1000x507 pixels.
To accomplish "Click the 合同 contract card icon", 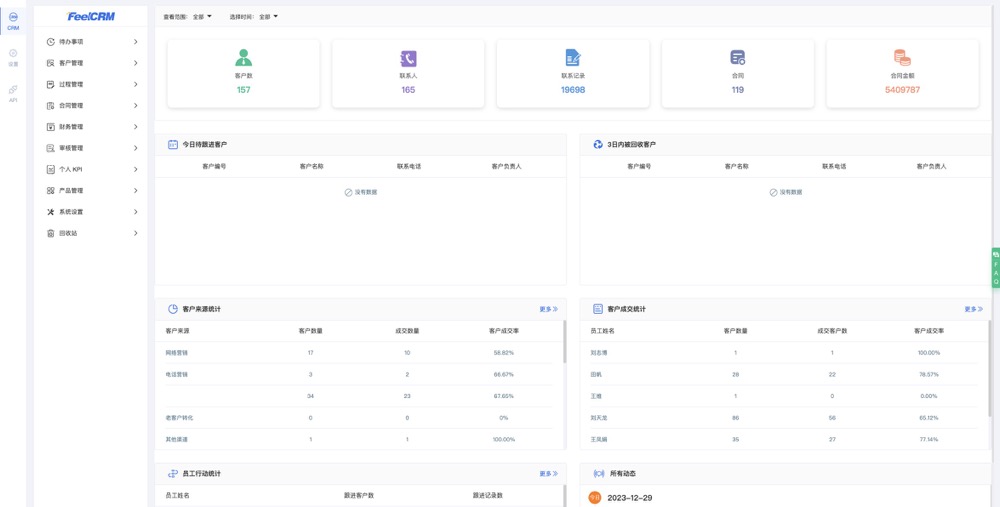I will [x=737, y=58].
